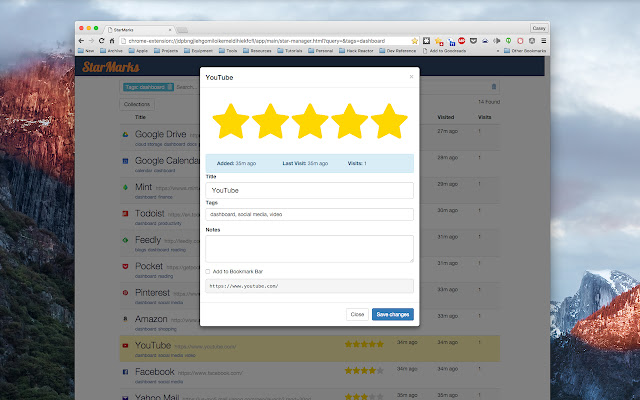Click the Pinterest row favicon
This screenshot has width=640, height=400.
pyautogui.click(x=125, y=293)
